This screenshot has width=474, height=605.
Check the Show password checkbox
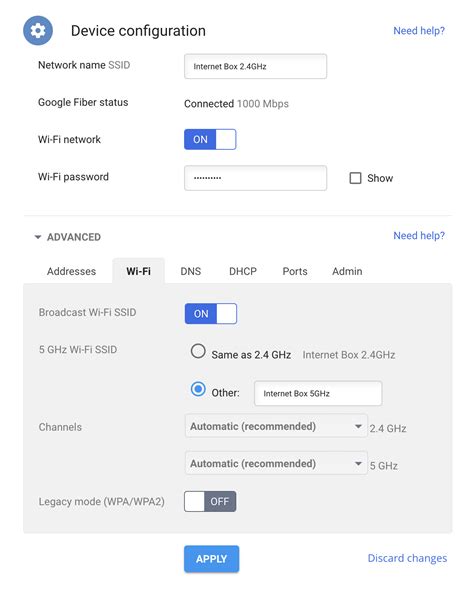[x=355, y=178]
